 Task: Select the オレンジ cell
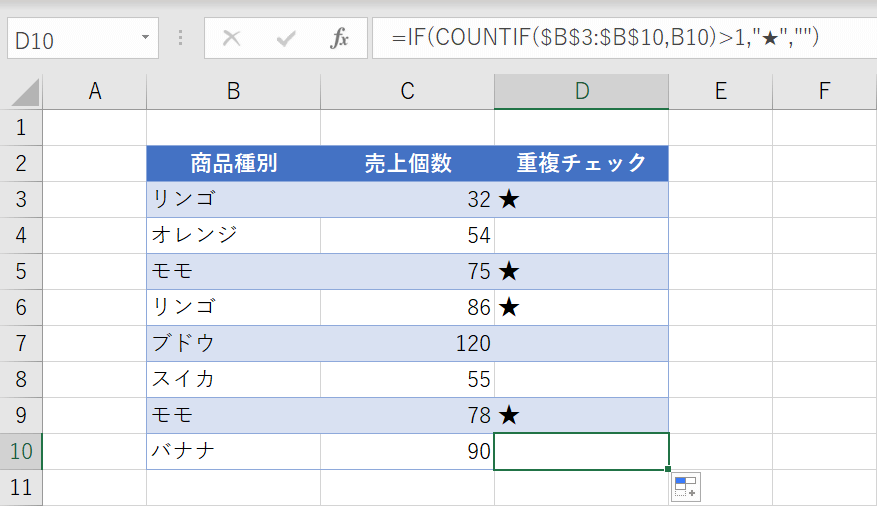pyautogui.click(x=233, y=235)
